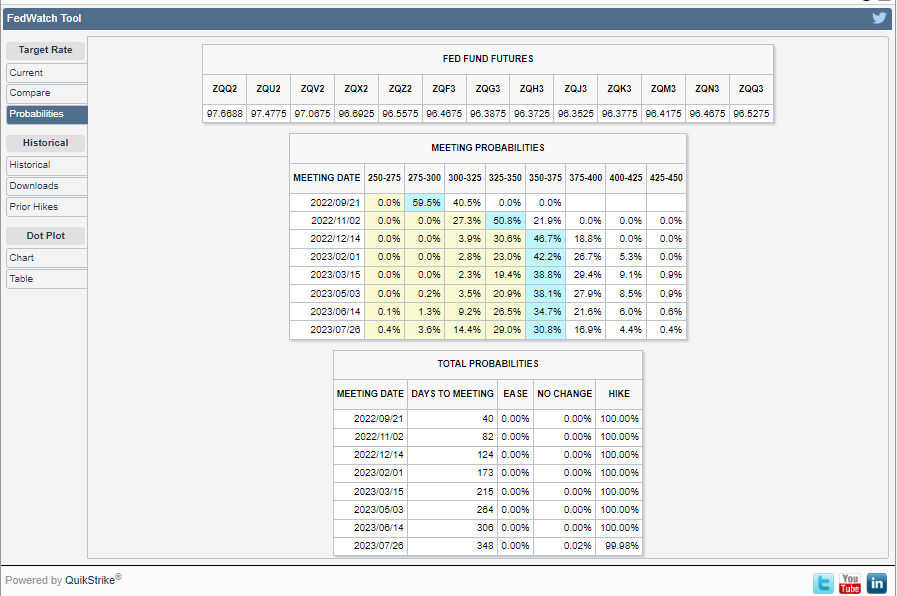Click the Days to Meeting column header
This screenshot has width=897, height=596.
(x=452, y=393)
